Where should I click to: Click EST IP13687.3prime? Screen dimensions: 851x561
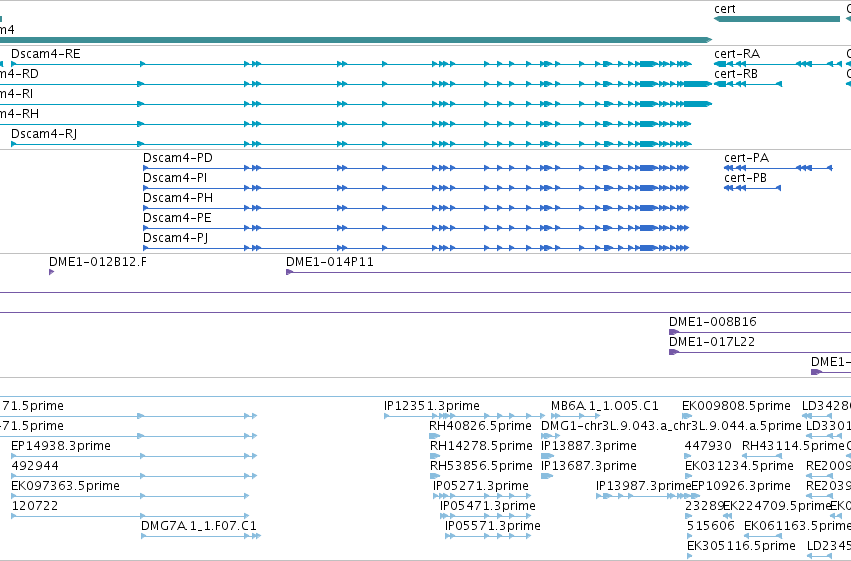589,466
